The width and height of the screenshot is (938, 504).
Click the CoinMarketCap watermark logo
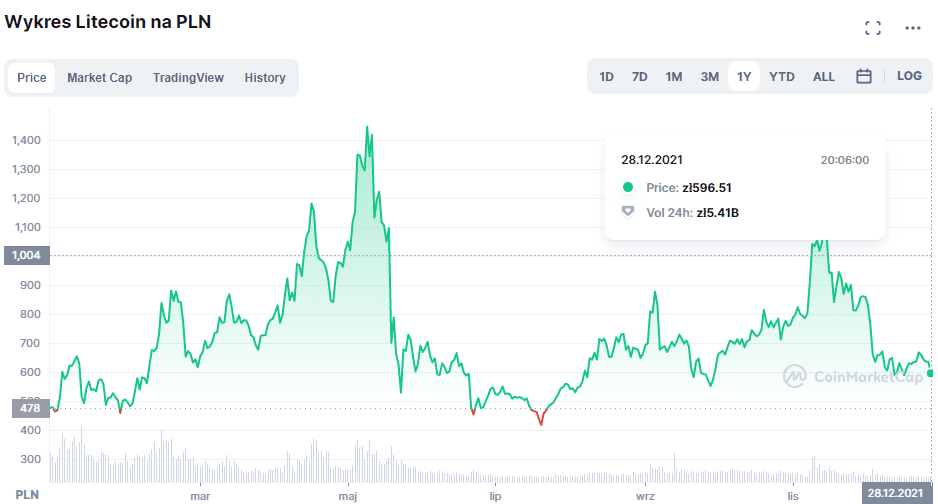click(795, 376)
